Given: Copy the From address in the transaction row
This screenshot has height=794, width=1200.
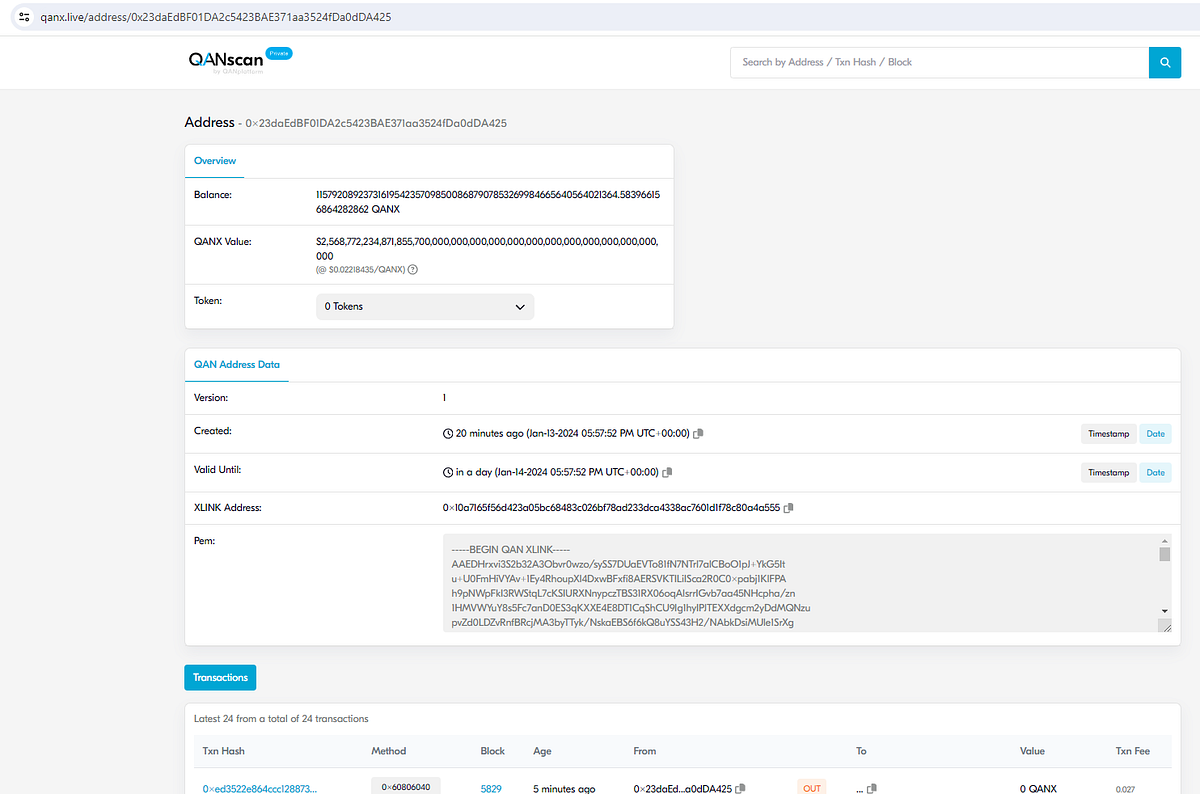Looking at the screenshot, I should pyautogui.click(x=740, y=787).
